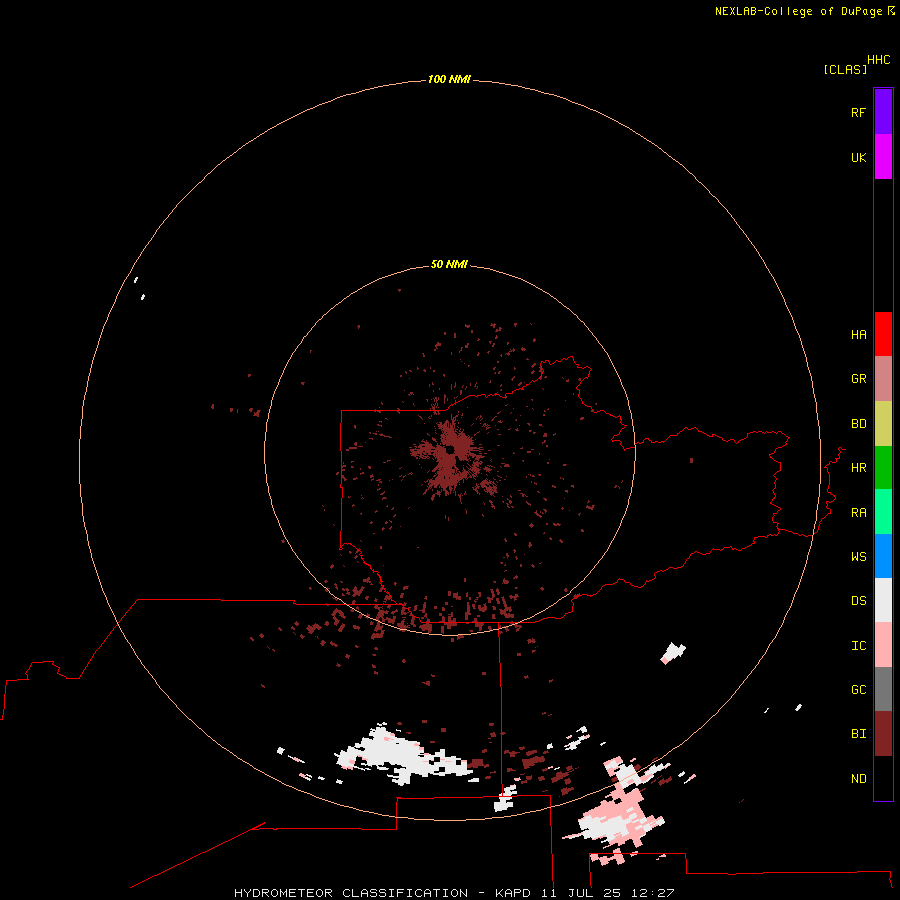Viewport: 900px width, 900px height.
Task: Click the KAPD station identifier
Action: click(x=513, y=893)
